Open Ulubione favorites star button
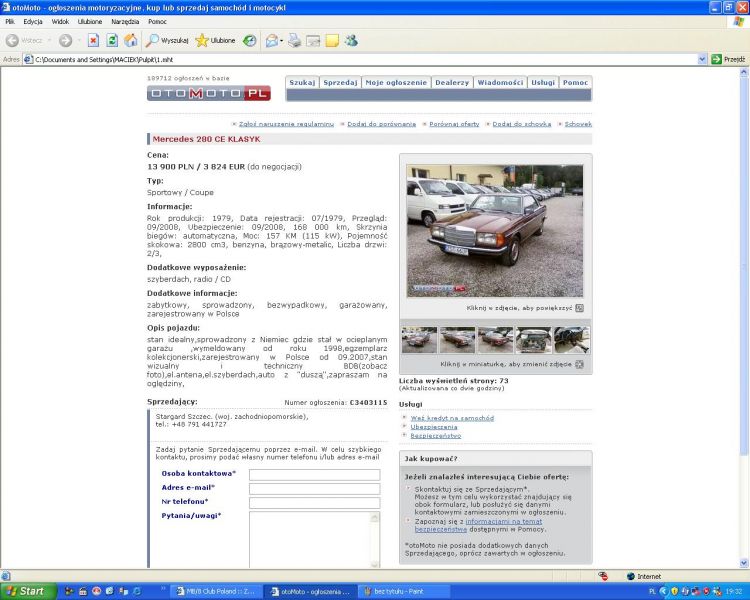Viewport: 750px width, 600px height. click(215, 41)
